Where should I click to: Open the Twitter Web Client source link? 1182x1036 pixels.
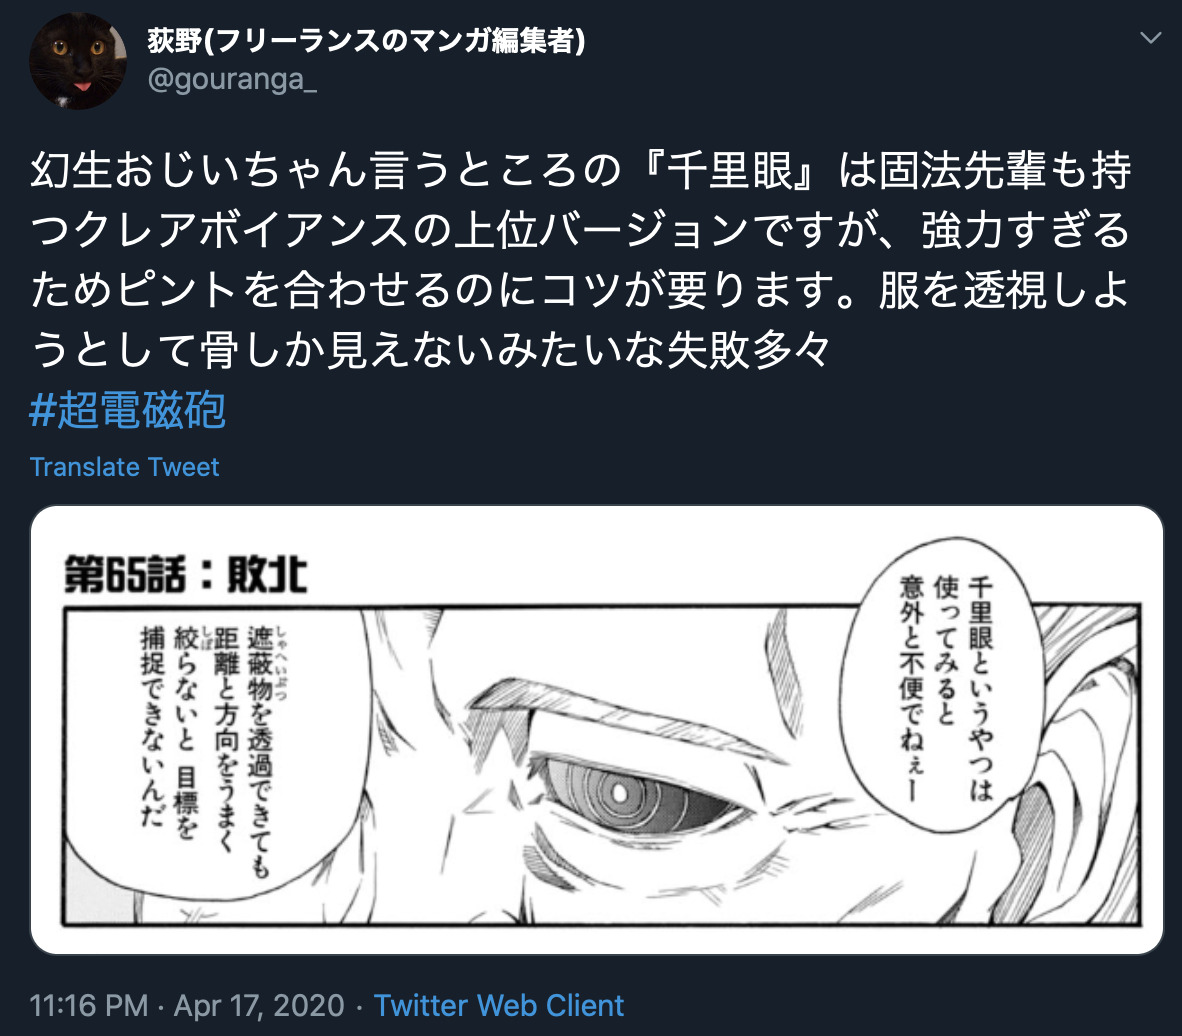point(498,1005)
